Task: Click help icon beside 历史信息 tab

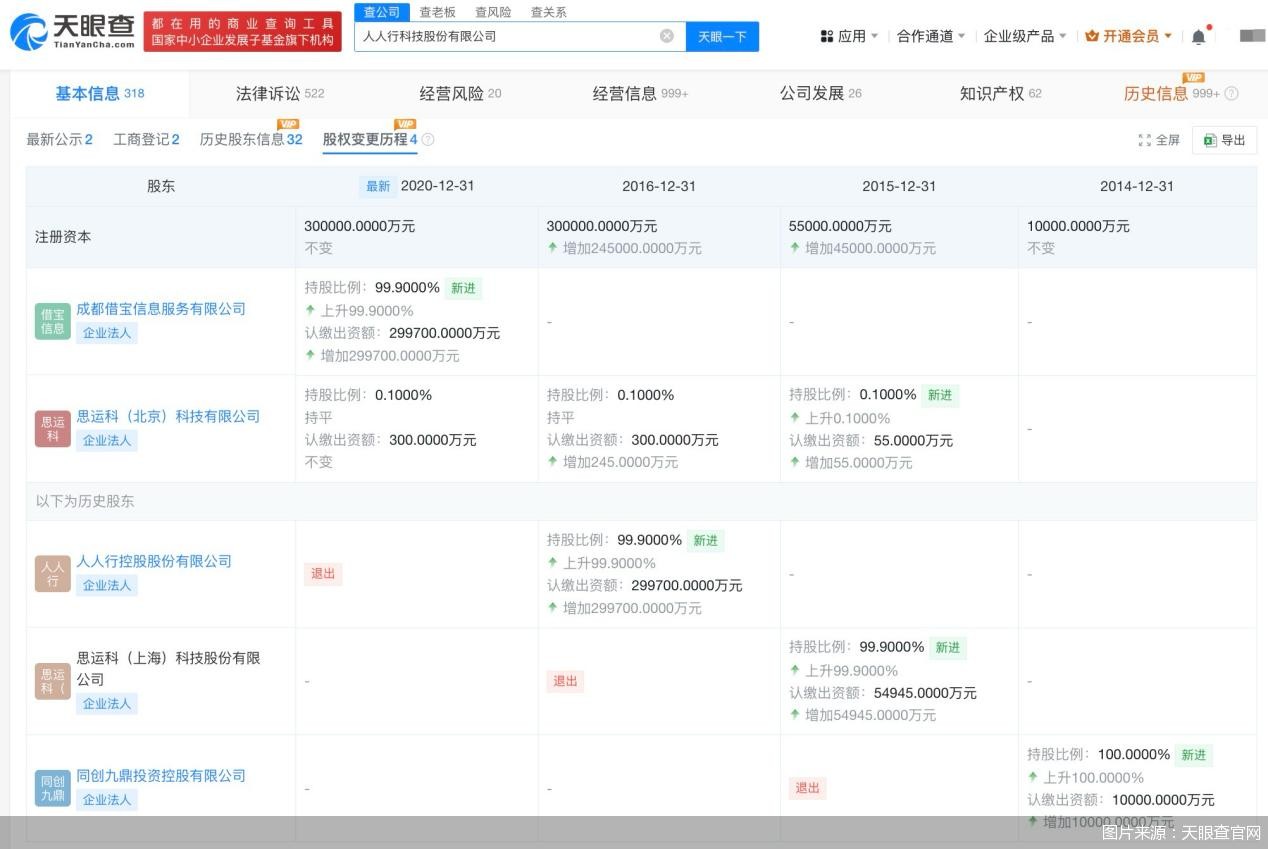Action: click(x=1231, y=94)
